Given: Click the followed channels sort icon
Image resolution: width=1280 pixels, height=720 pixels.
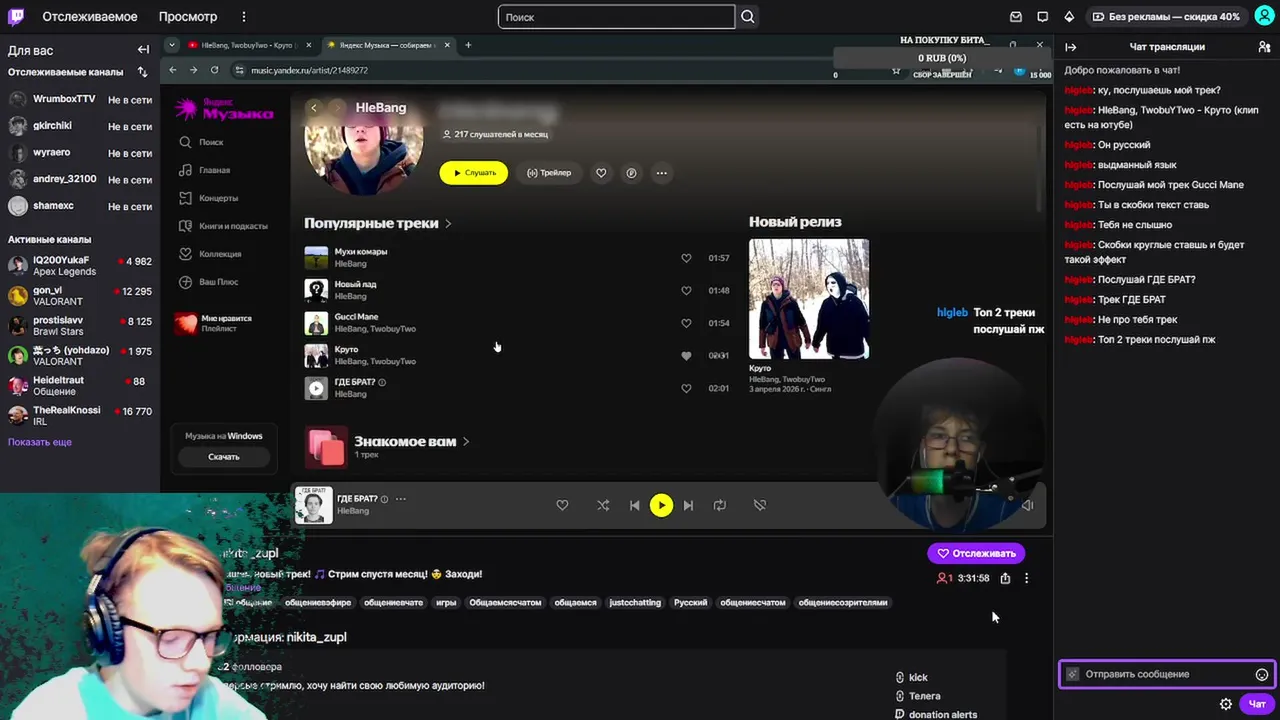Looking at the screenshot, I should [142, 72].
